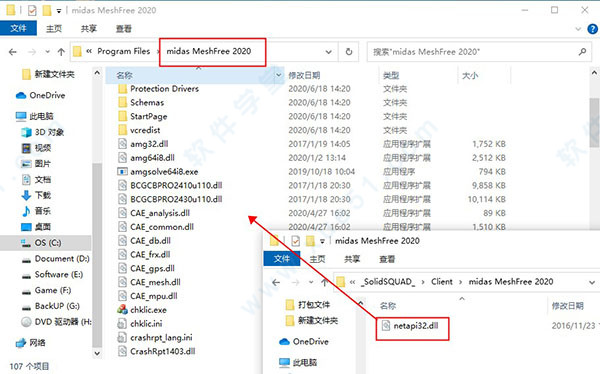Sort by the 大小 column header

coord(470,75)
